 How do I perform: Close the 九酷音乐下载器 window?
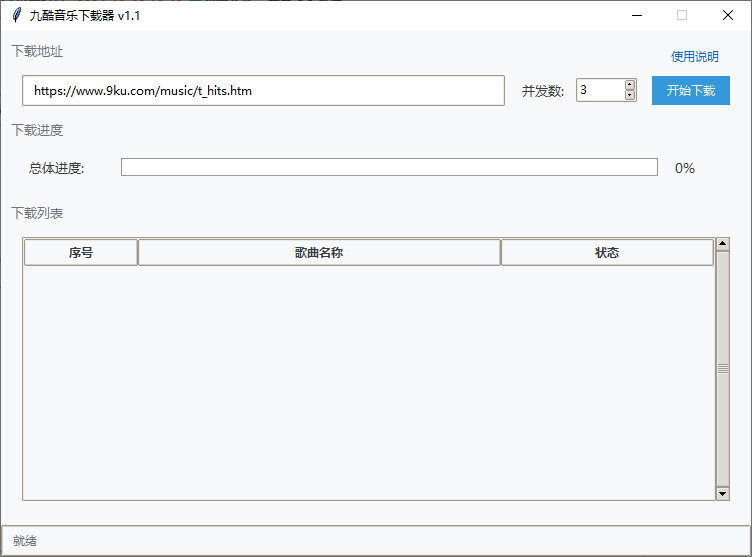click(728, 15)
